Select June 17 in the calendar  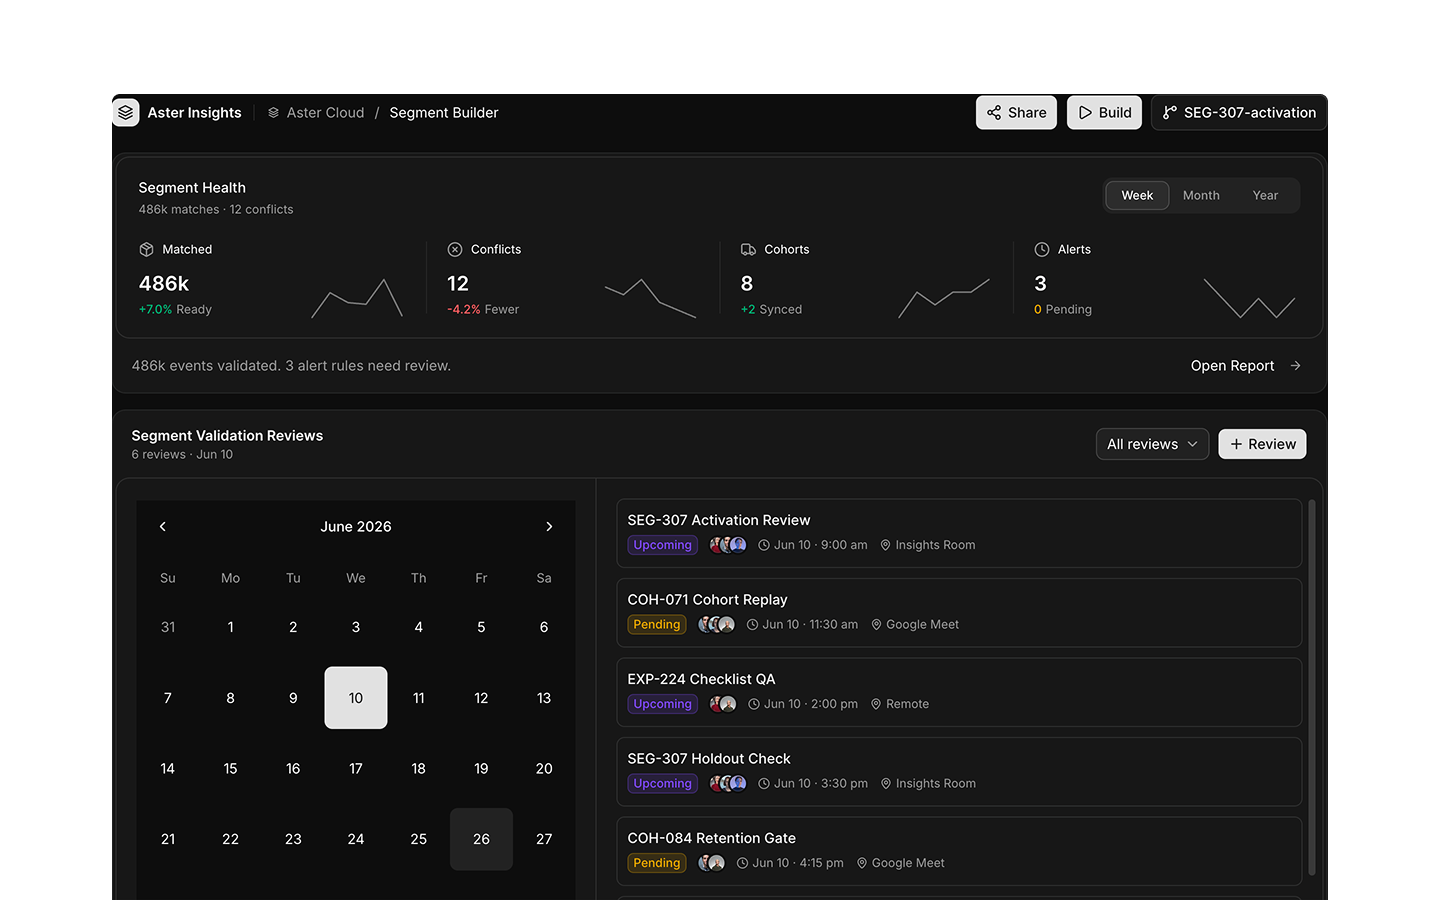coord(356,769)
